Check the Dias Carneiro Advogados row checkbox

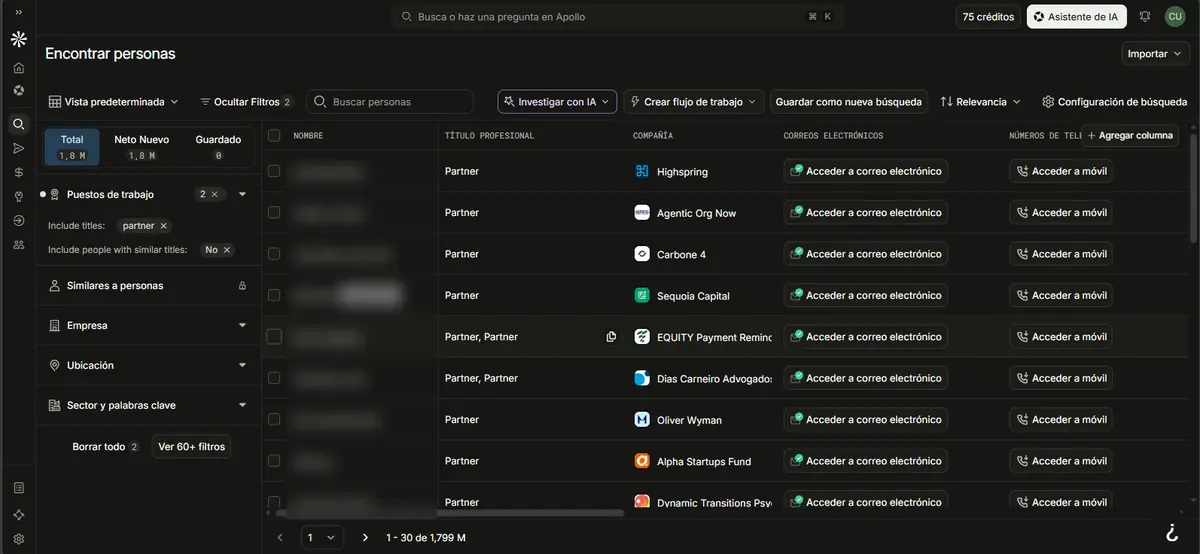[274, 378]
